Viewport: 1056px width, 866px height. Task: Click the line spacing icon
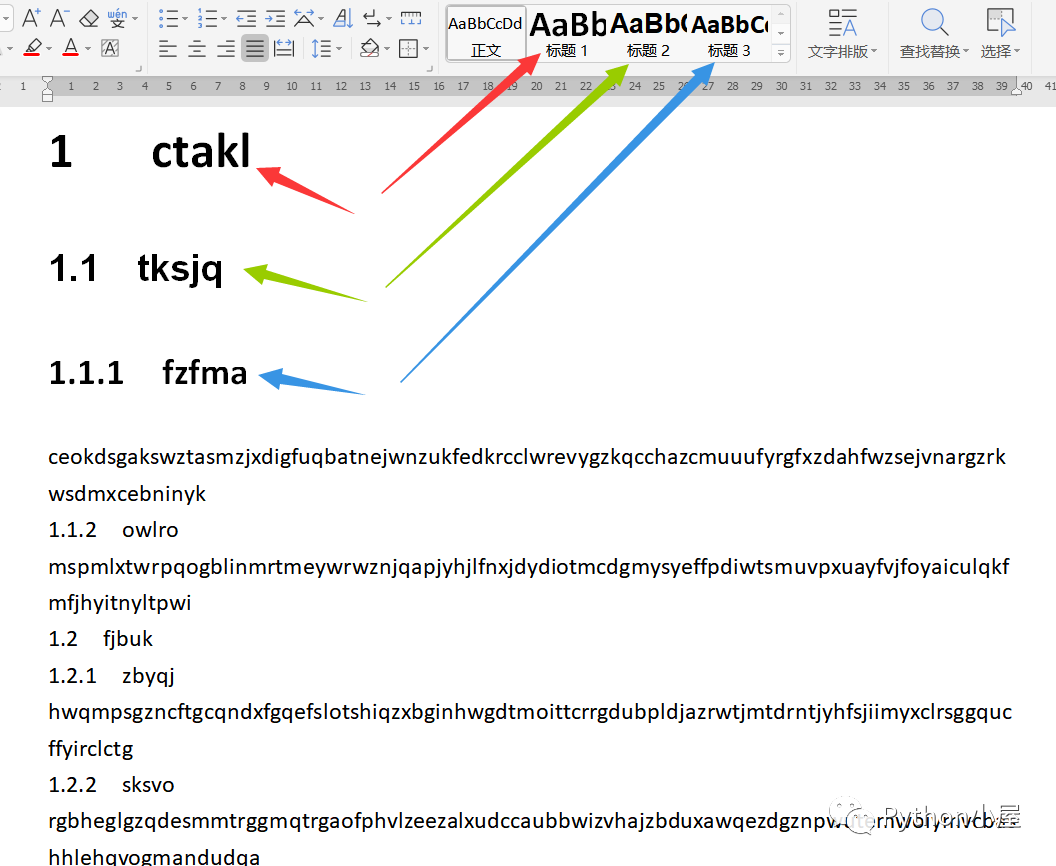coord(321,48)
